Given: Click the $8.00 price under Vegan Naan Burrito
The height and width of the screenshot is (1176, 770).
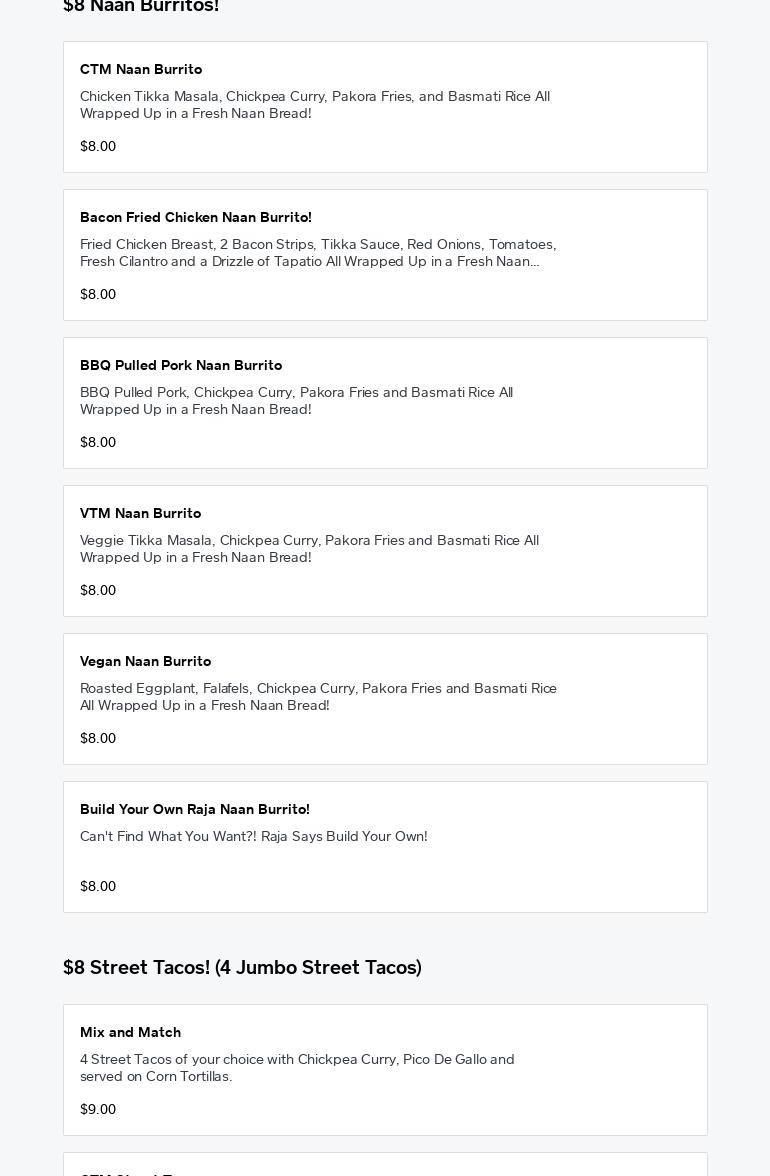Looking at the screenshot, I should click(98, 738).
